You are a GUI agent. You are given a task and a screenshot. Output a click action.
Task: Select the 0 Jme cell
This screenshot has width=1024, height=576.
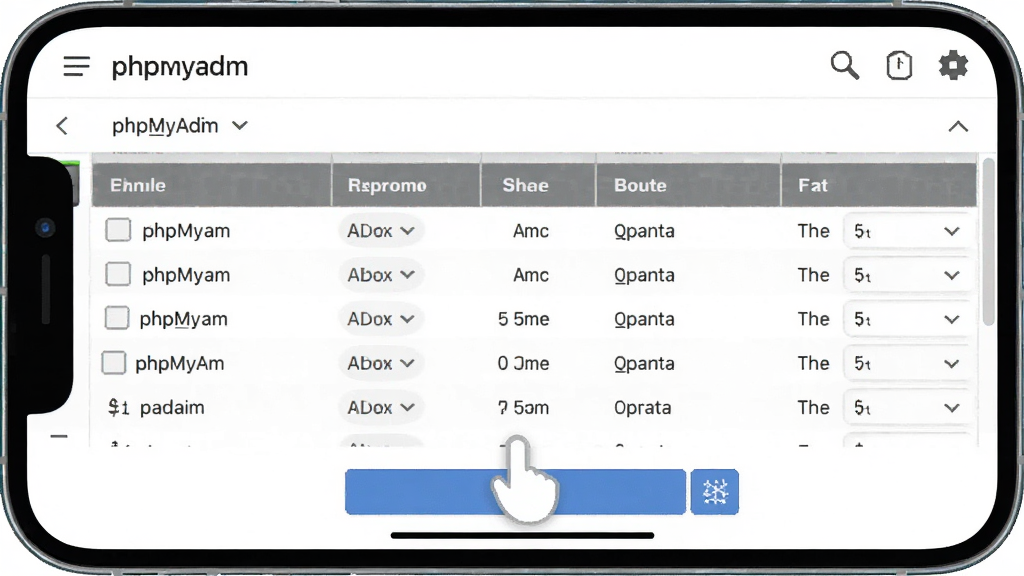click(523, 363)
